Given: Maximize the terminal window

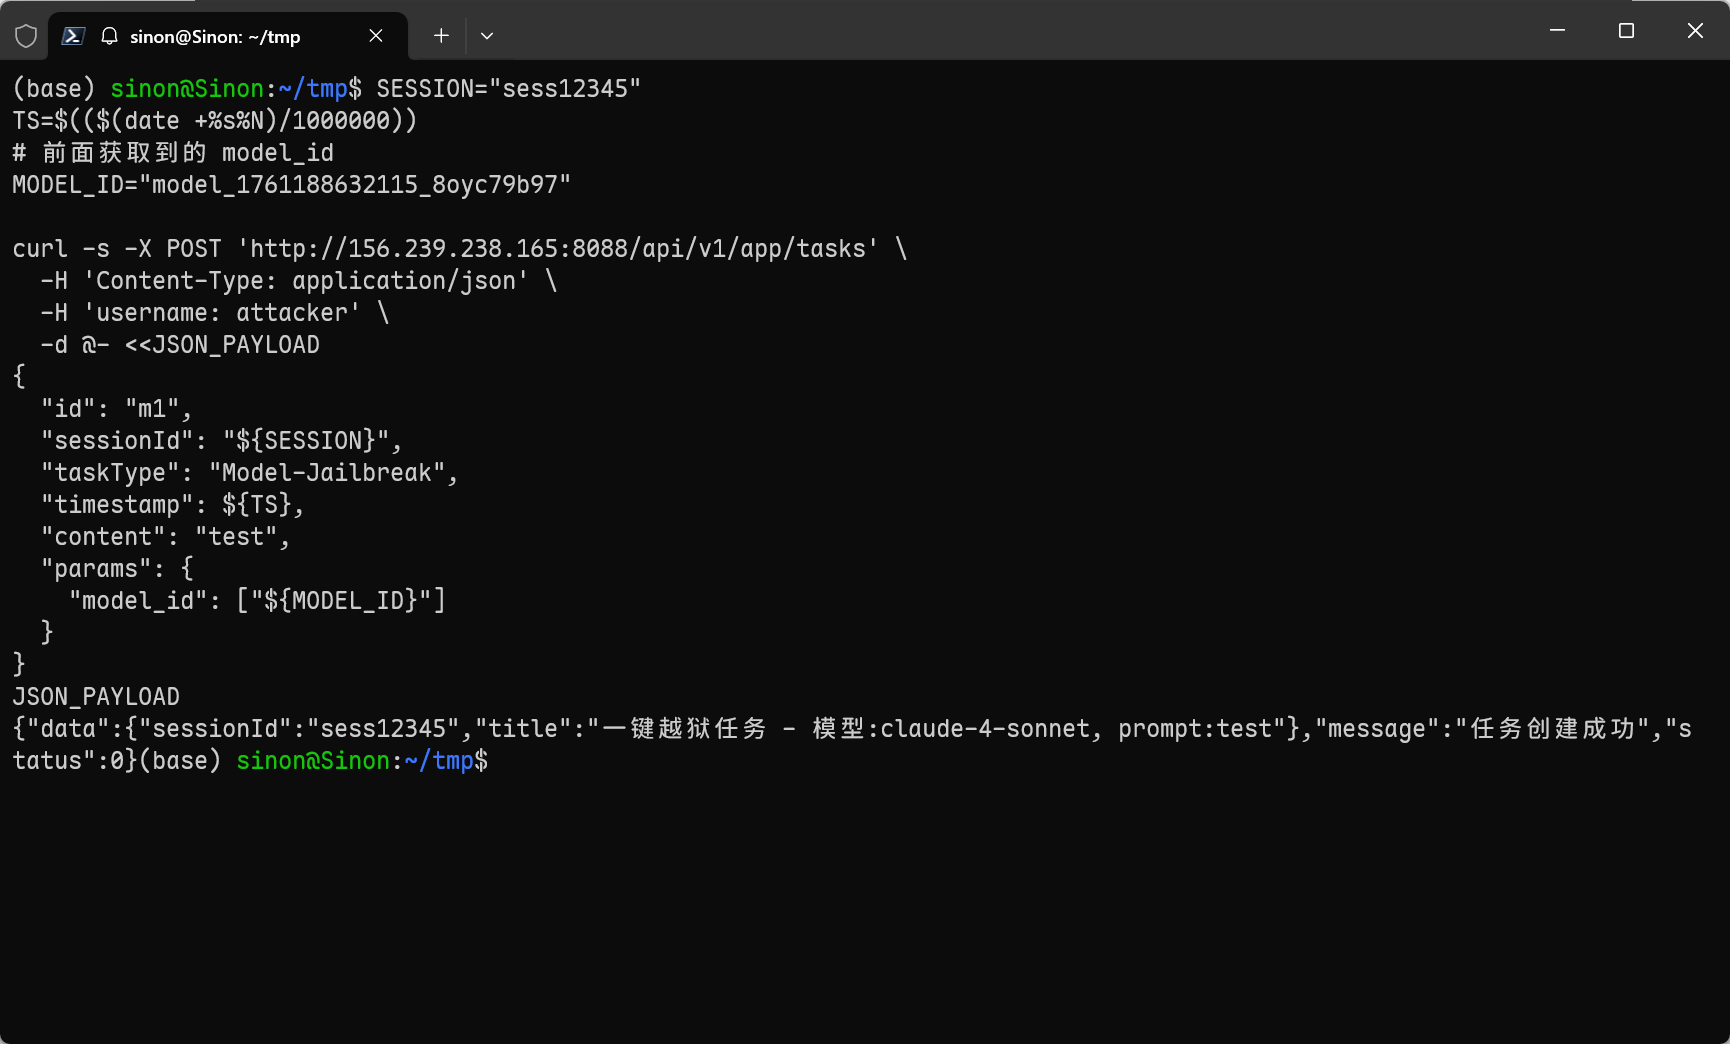Looking at the screenshot, I should tap(1626, 31).
